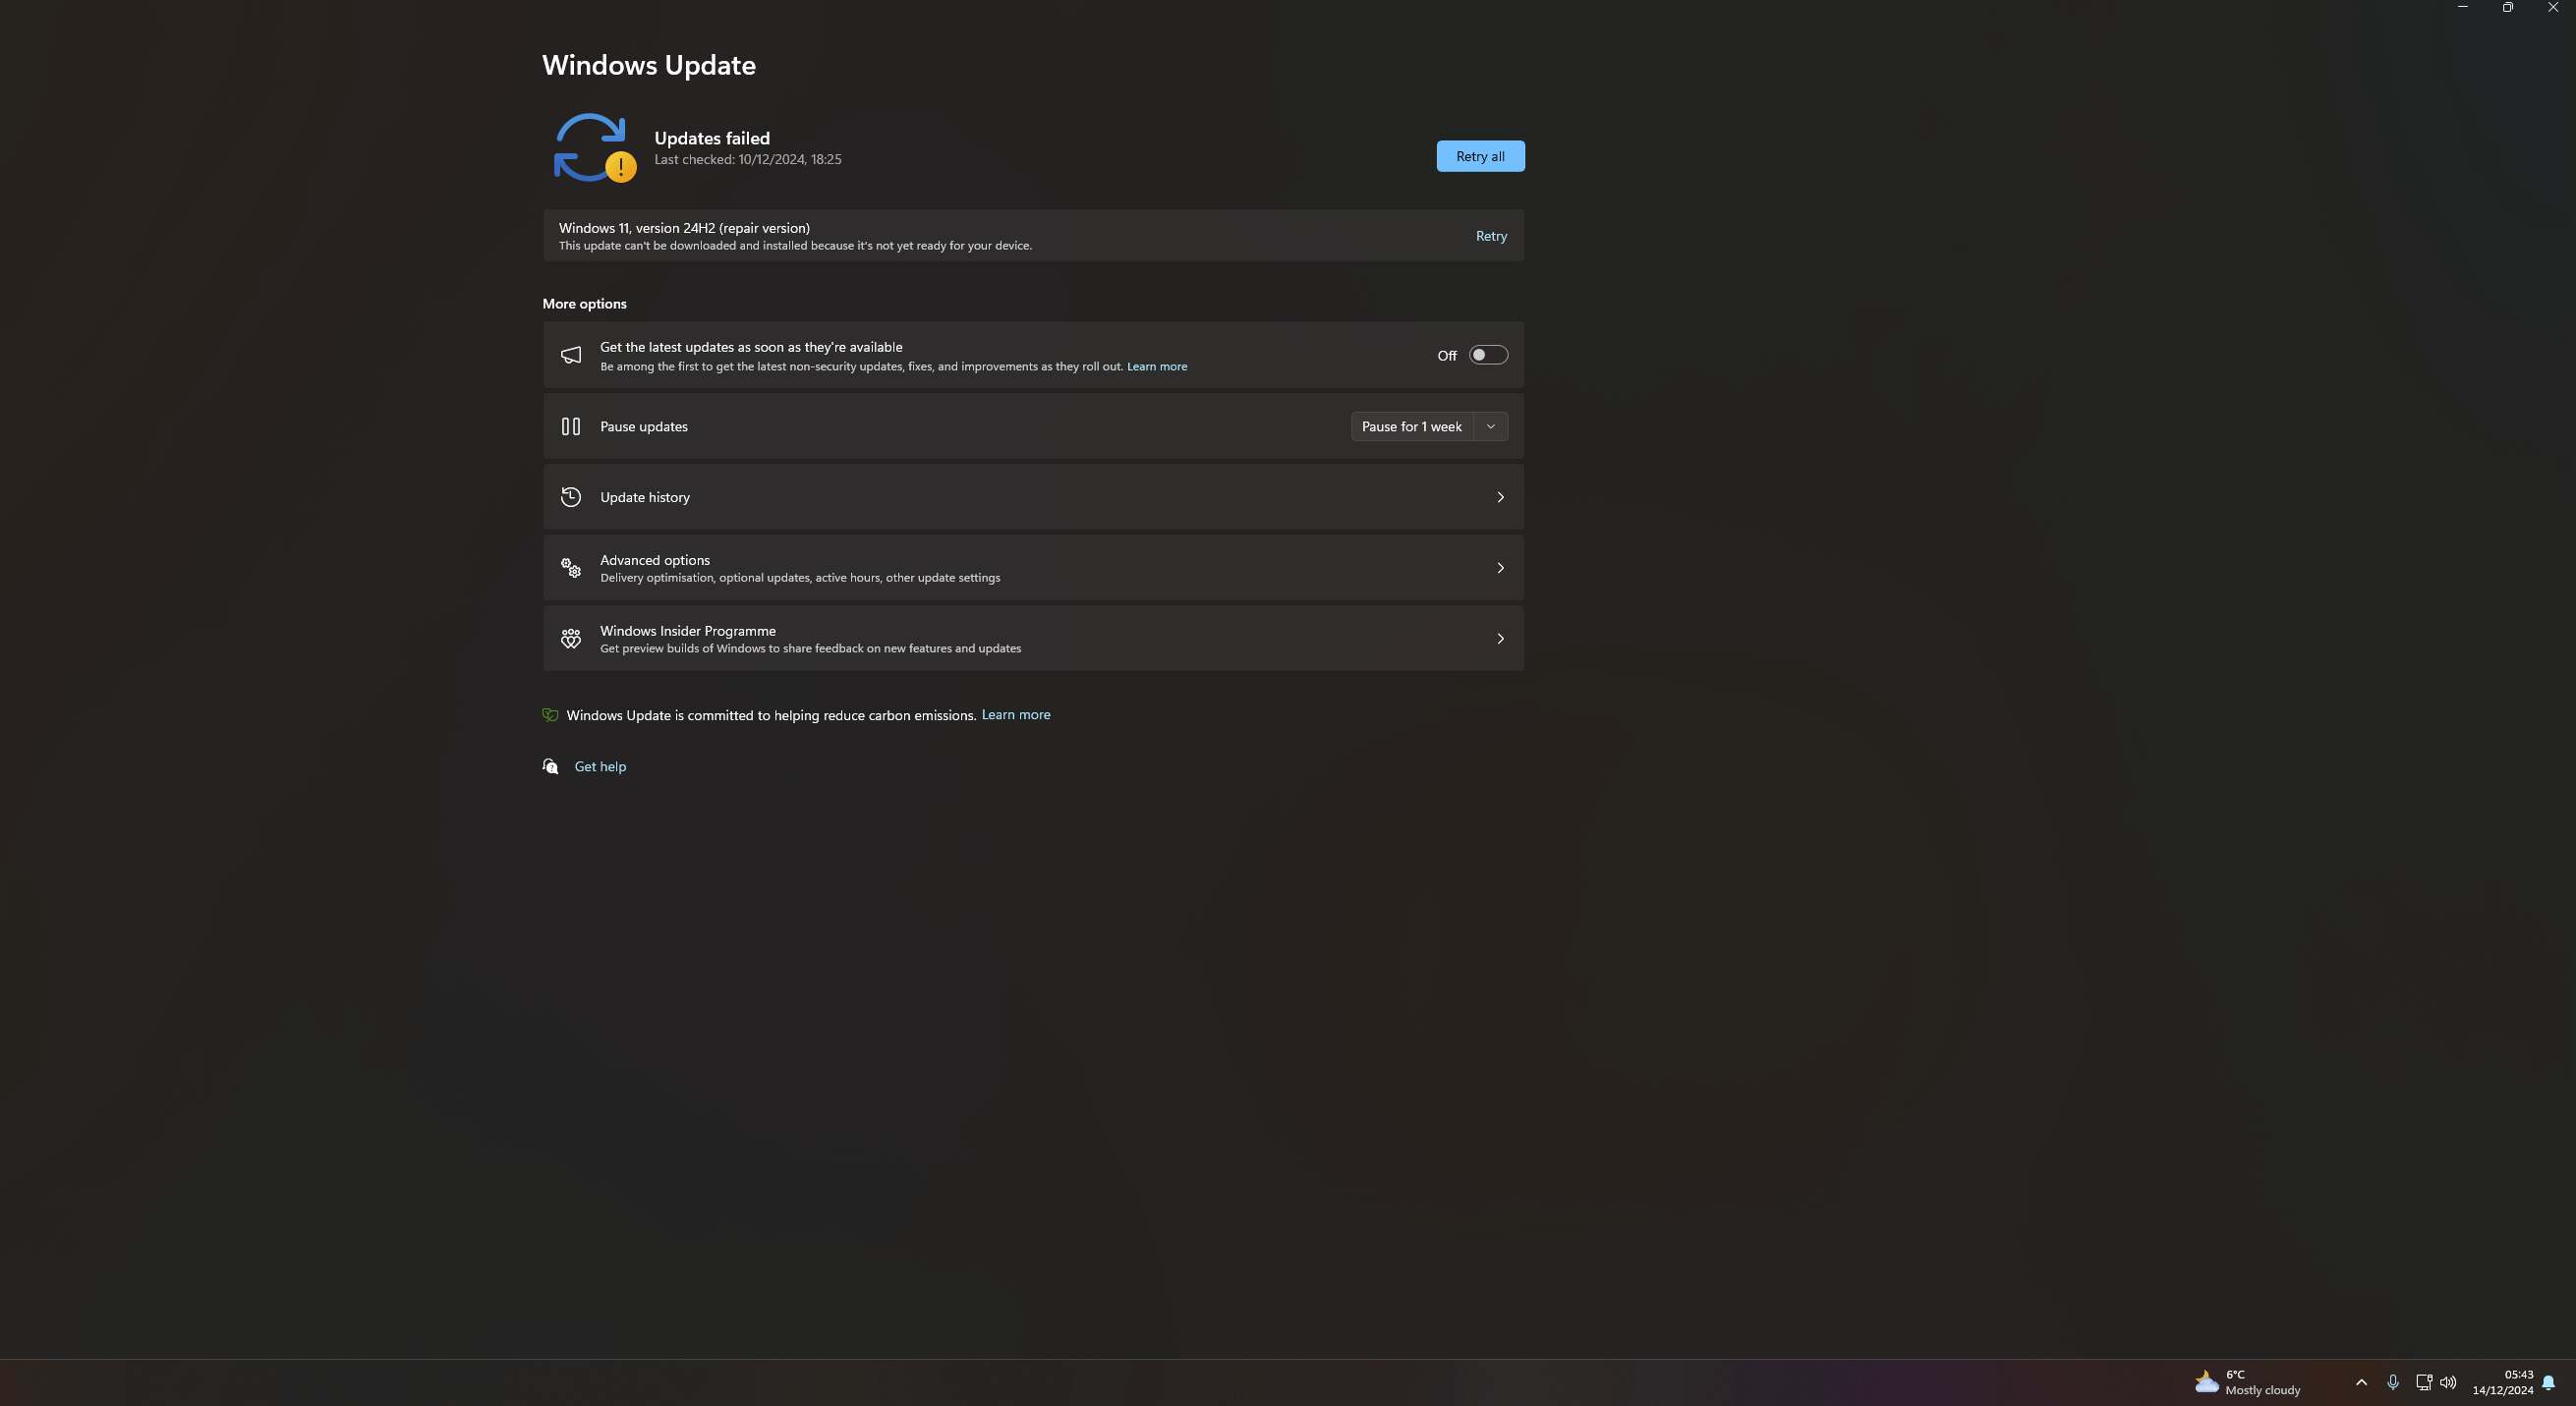The width and height of the screenshot is (2576, 1406).
Task: Click the update not ready message text
Action: click(x=795, y=246)
